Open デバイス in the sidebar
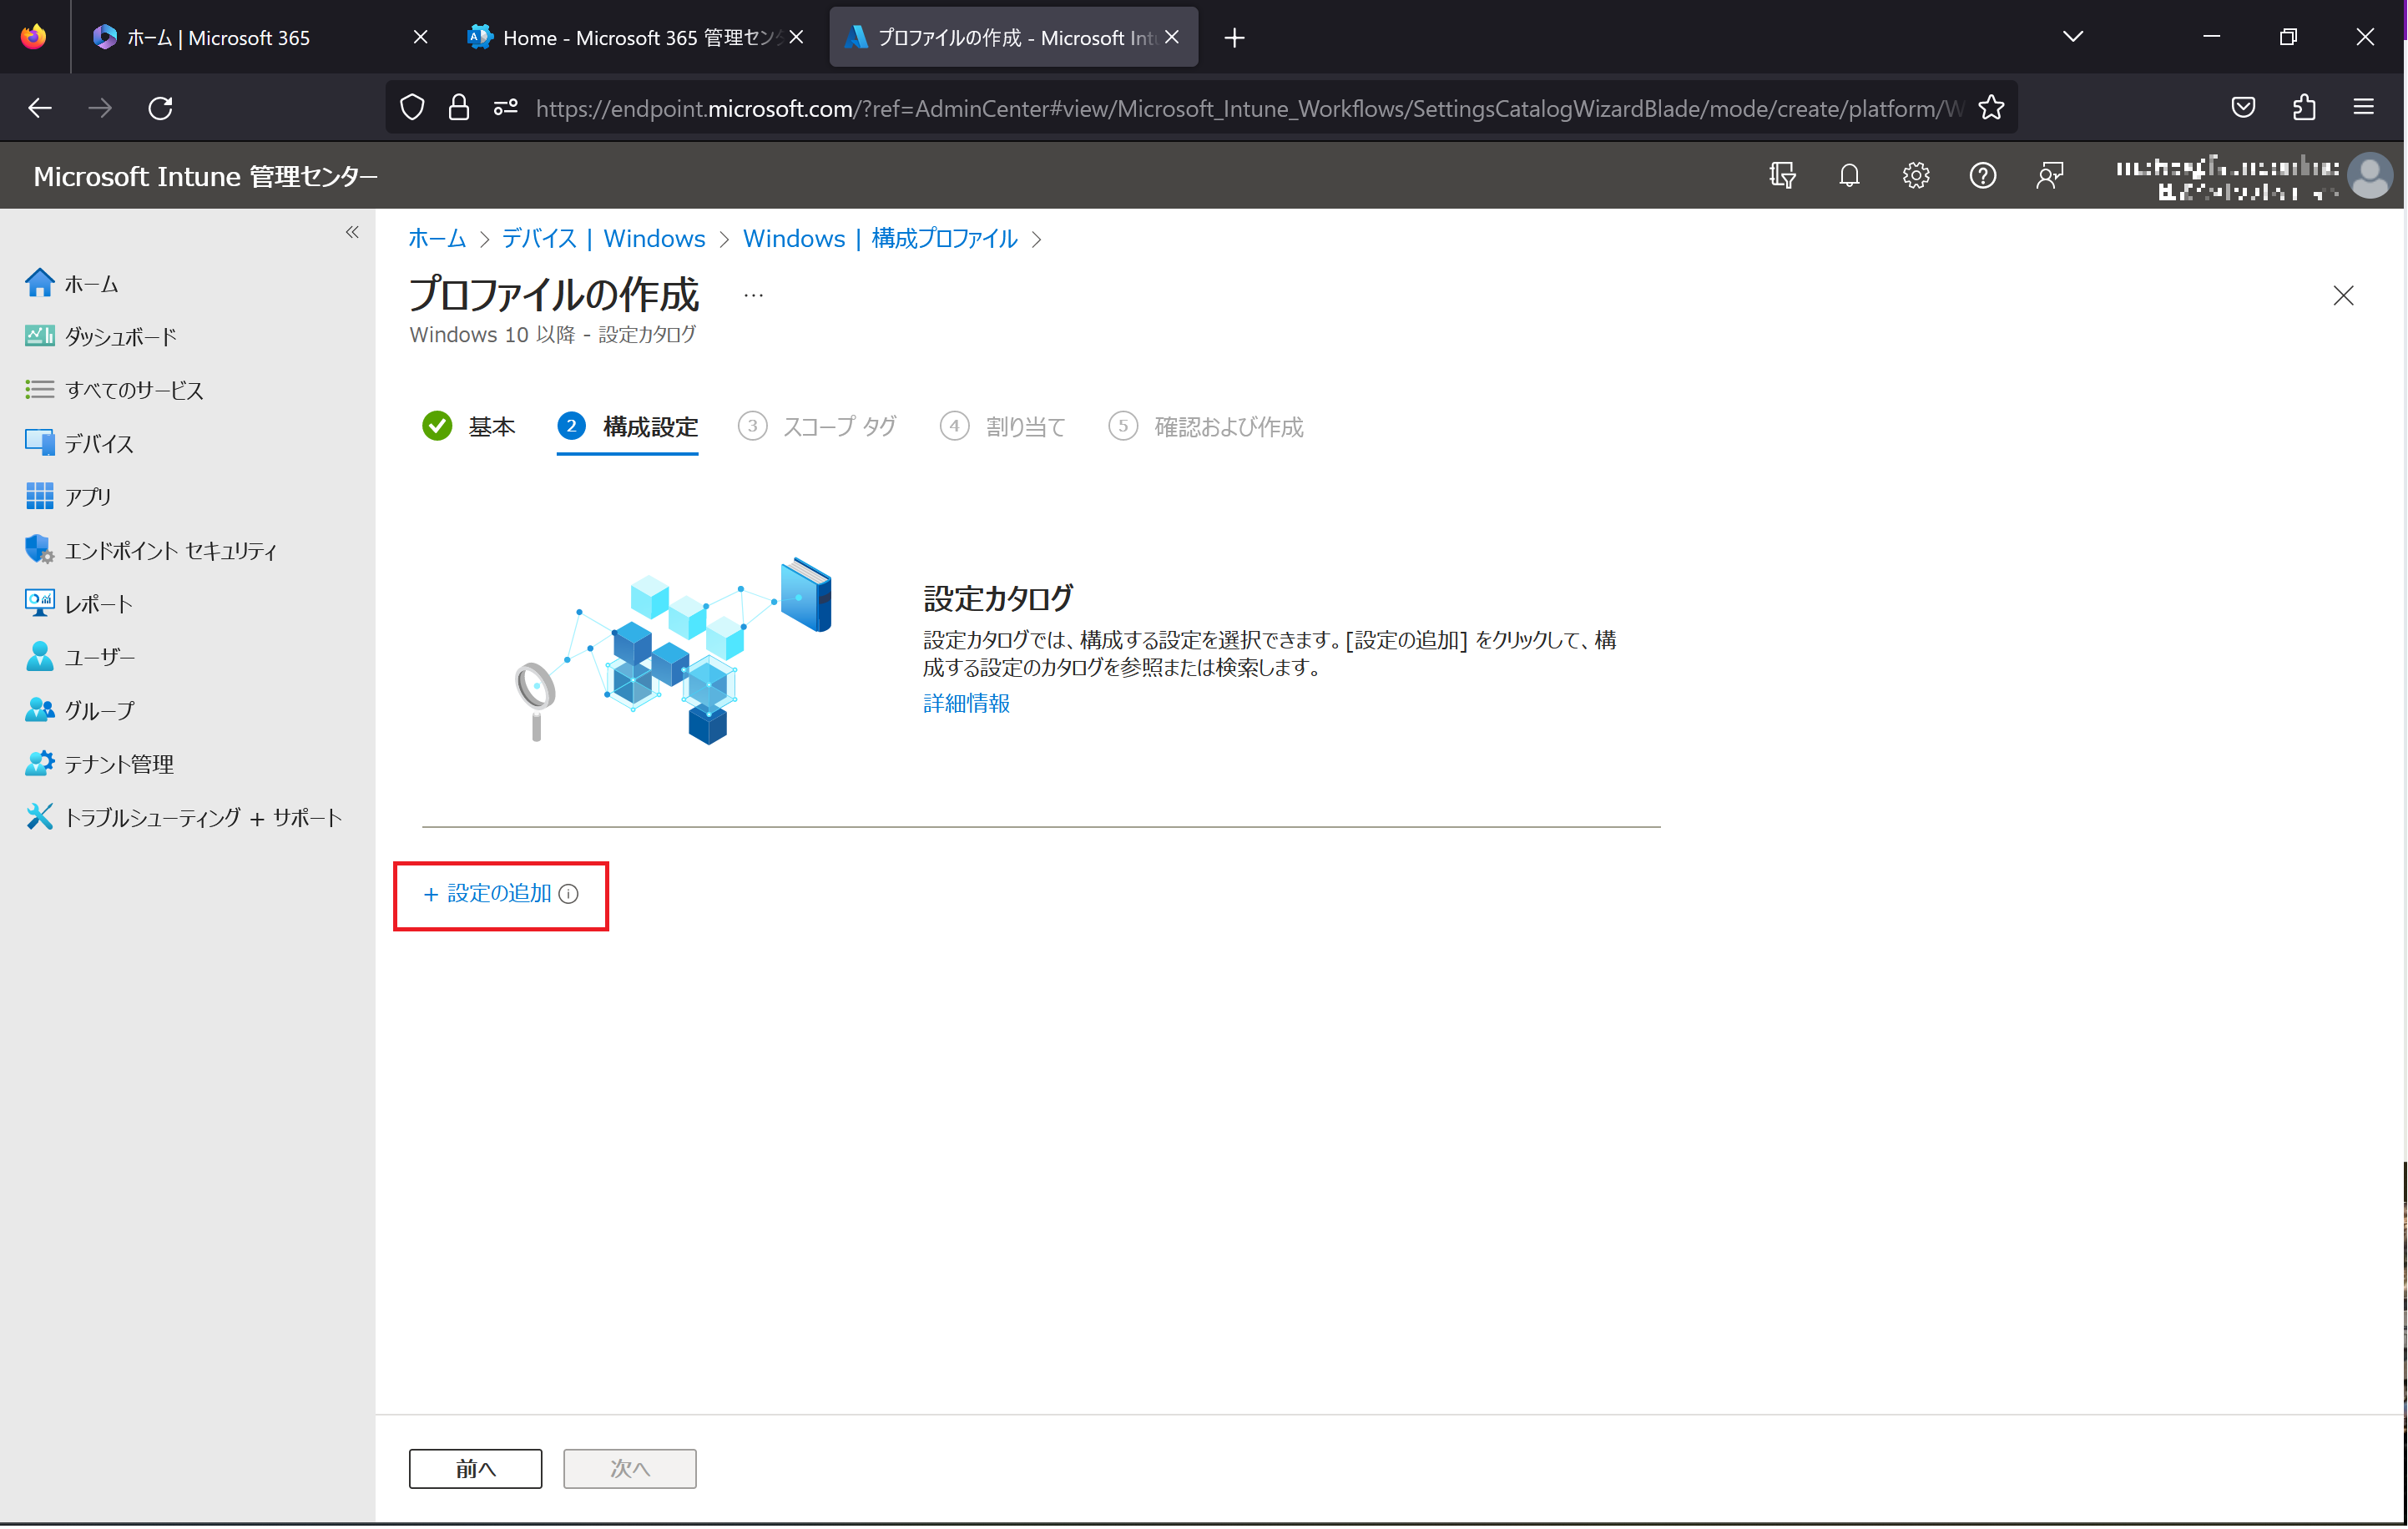The image size is (2408, 1529). [79, 443]
